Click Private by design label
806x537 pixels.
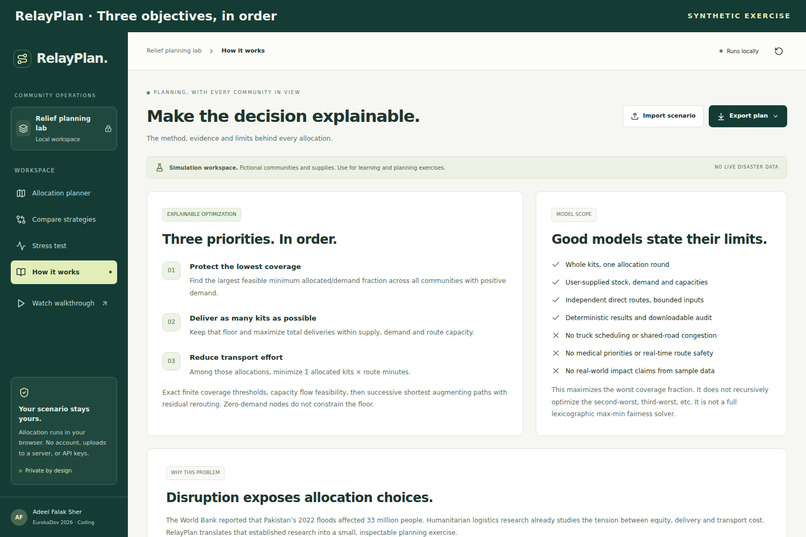click(x=45, y=471)
